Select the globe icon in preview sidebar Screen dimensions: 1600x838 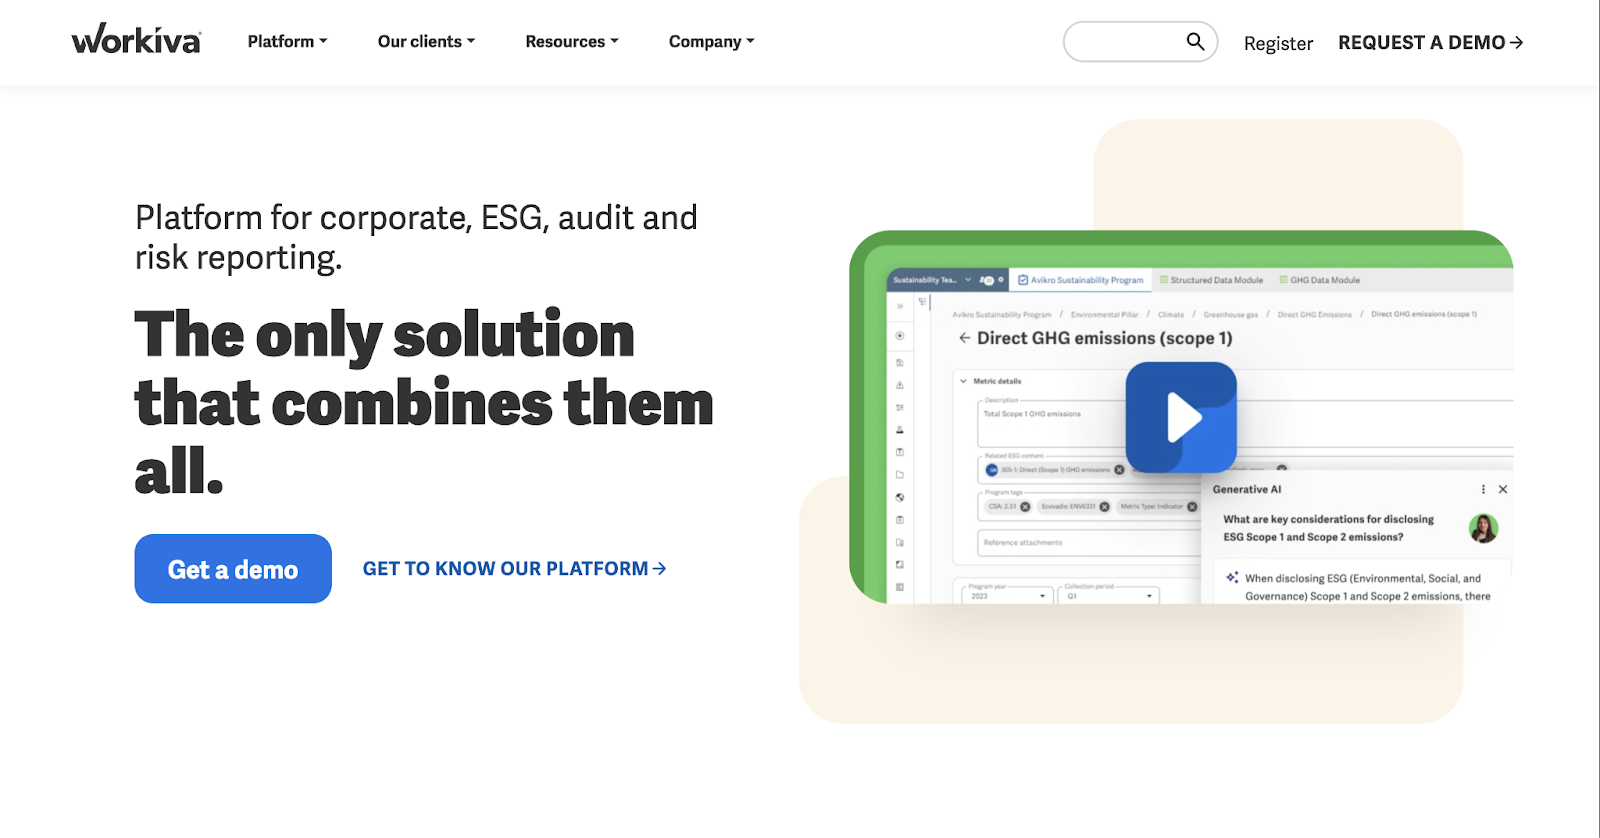coord(900,497)
